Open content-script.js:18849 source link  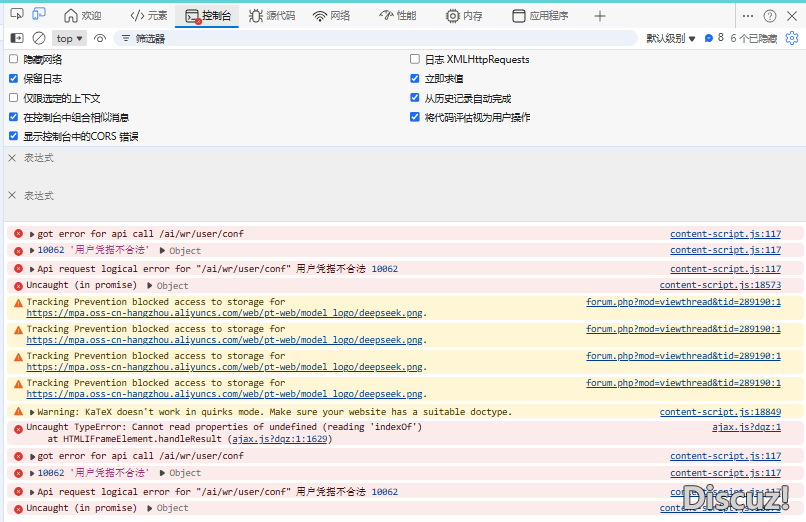(x=720, y=412)
